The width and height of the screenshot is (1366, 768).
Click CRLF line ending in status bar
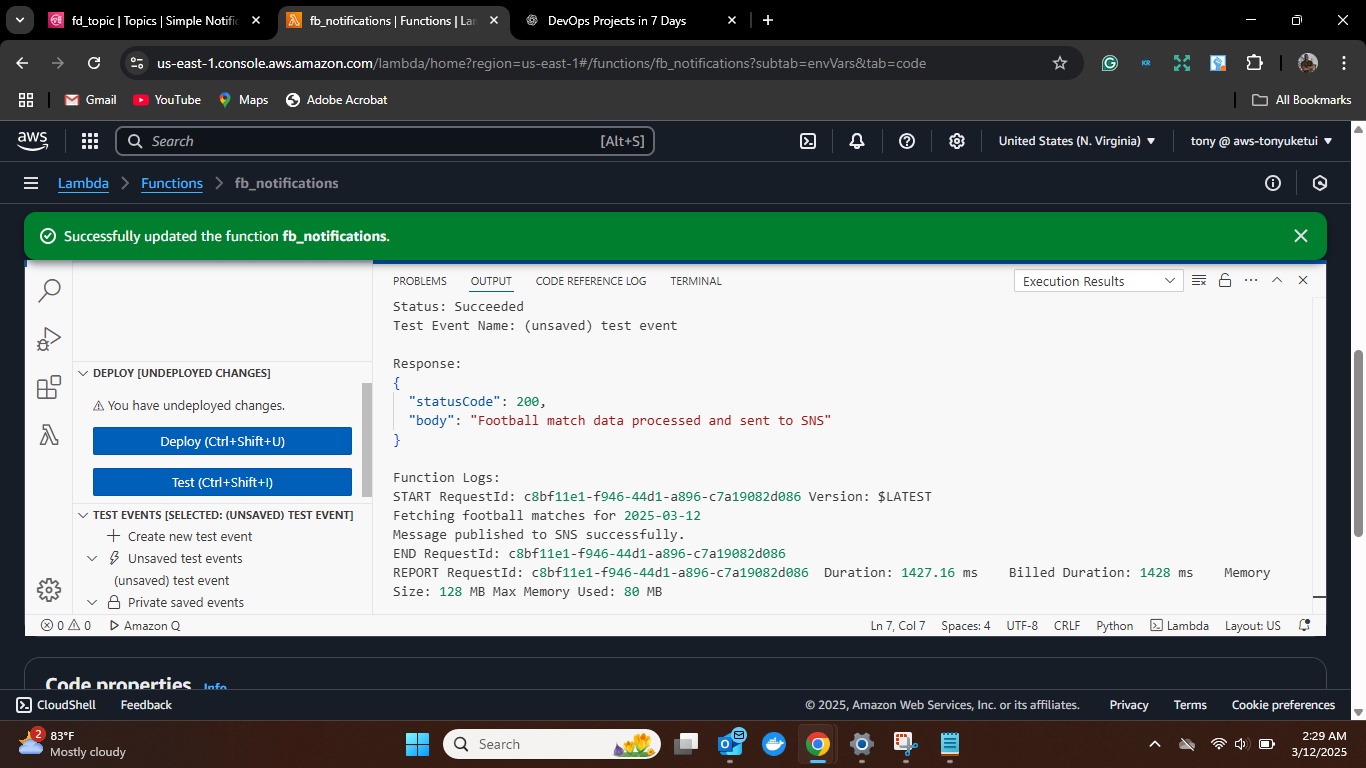point(1067,625)
